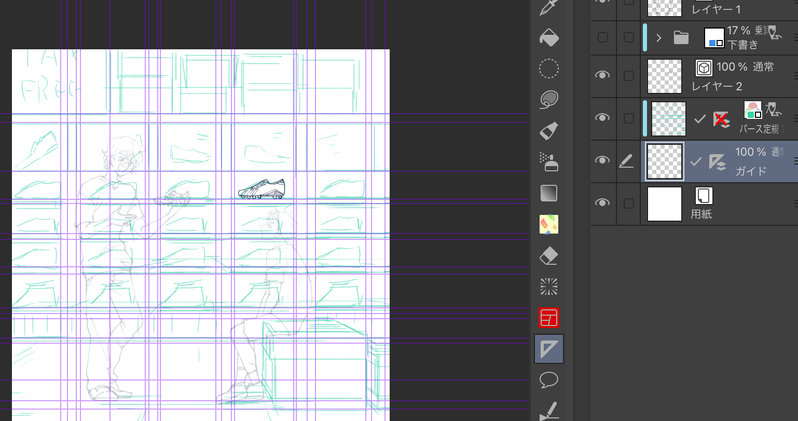This screenshot has height=421, width=798.
Task: Select the highlighted Ruler tool
Action: (x=549, y=349)
